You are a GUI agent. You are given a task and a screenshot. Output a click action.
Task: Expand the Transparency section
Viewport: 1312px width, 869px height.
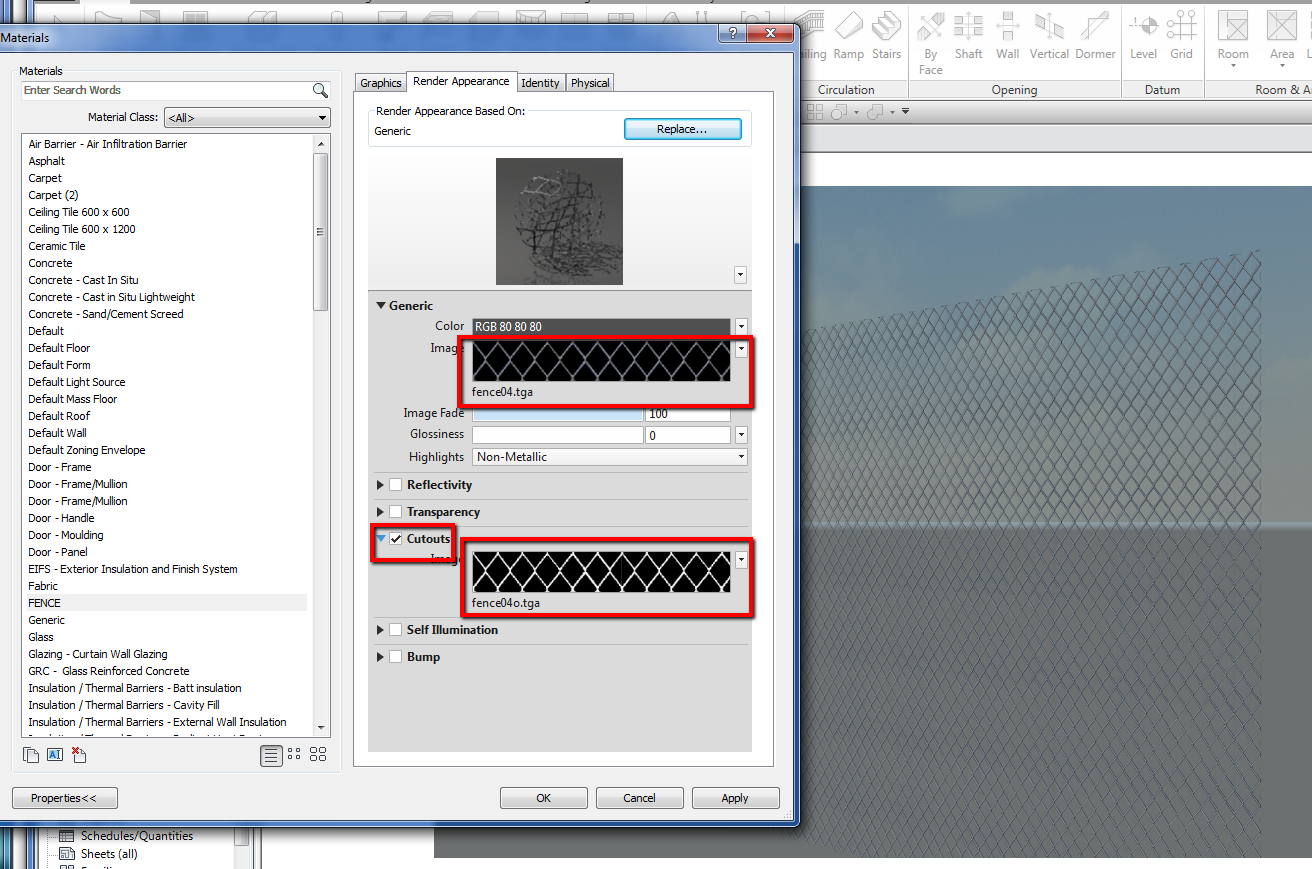coord(380,512)
